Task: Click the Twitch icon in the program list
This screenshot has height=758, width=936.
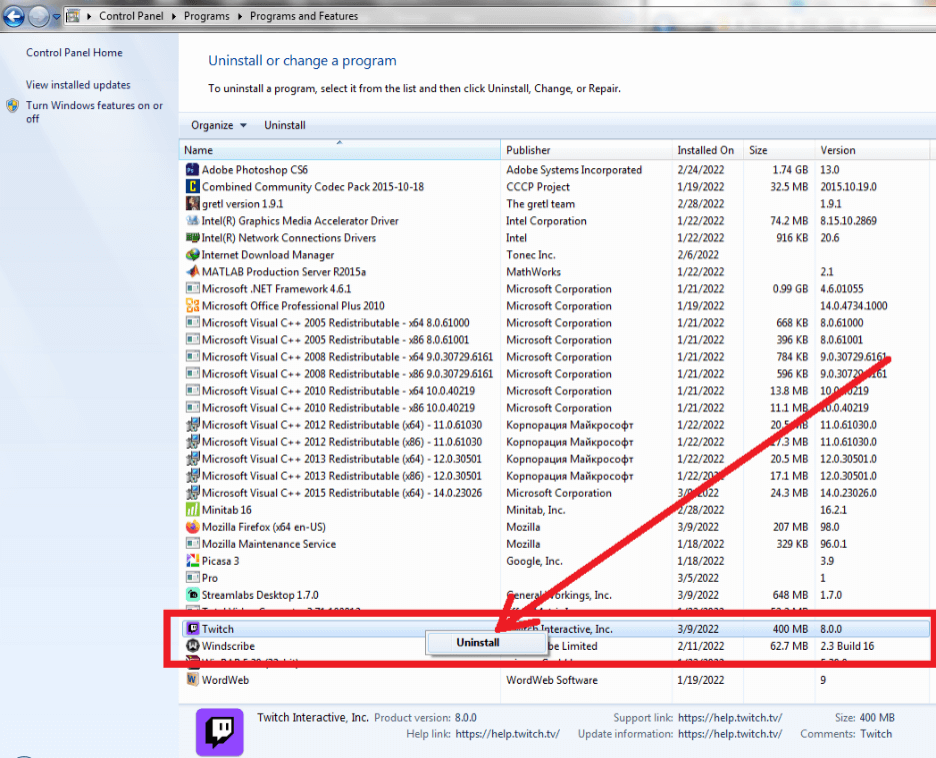Action: 192,628
